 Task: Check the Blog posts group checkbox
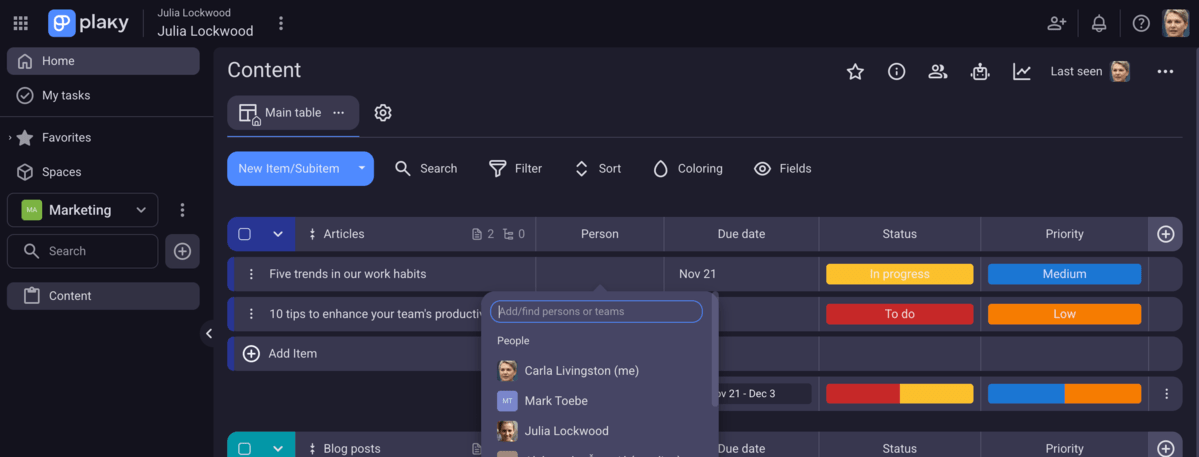[245, 449]
